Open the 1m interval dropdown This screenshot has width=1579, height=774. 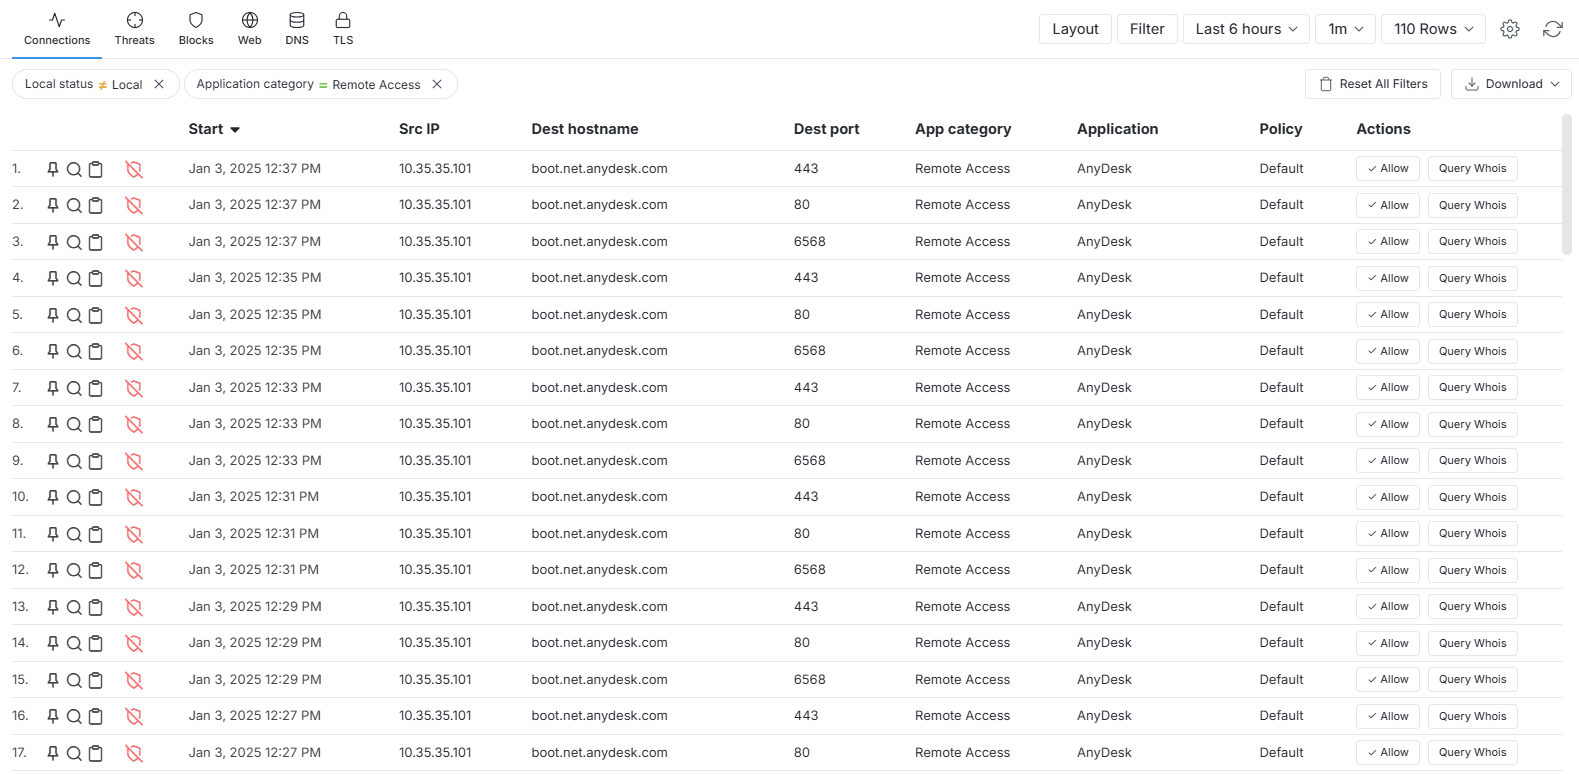tap(1346, 29)
